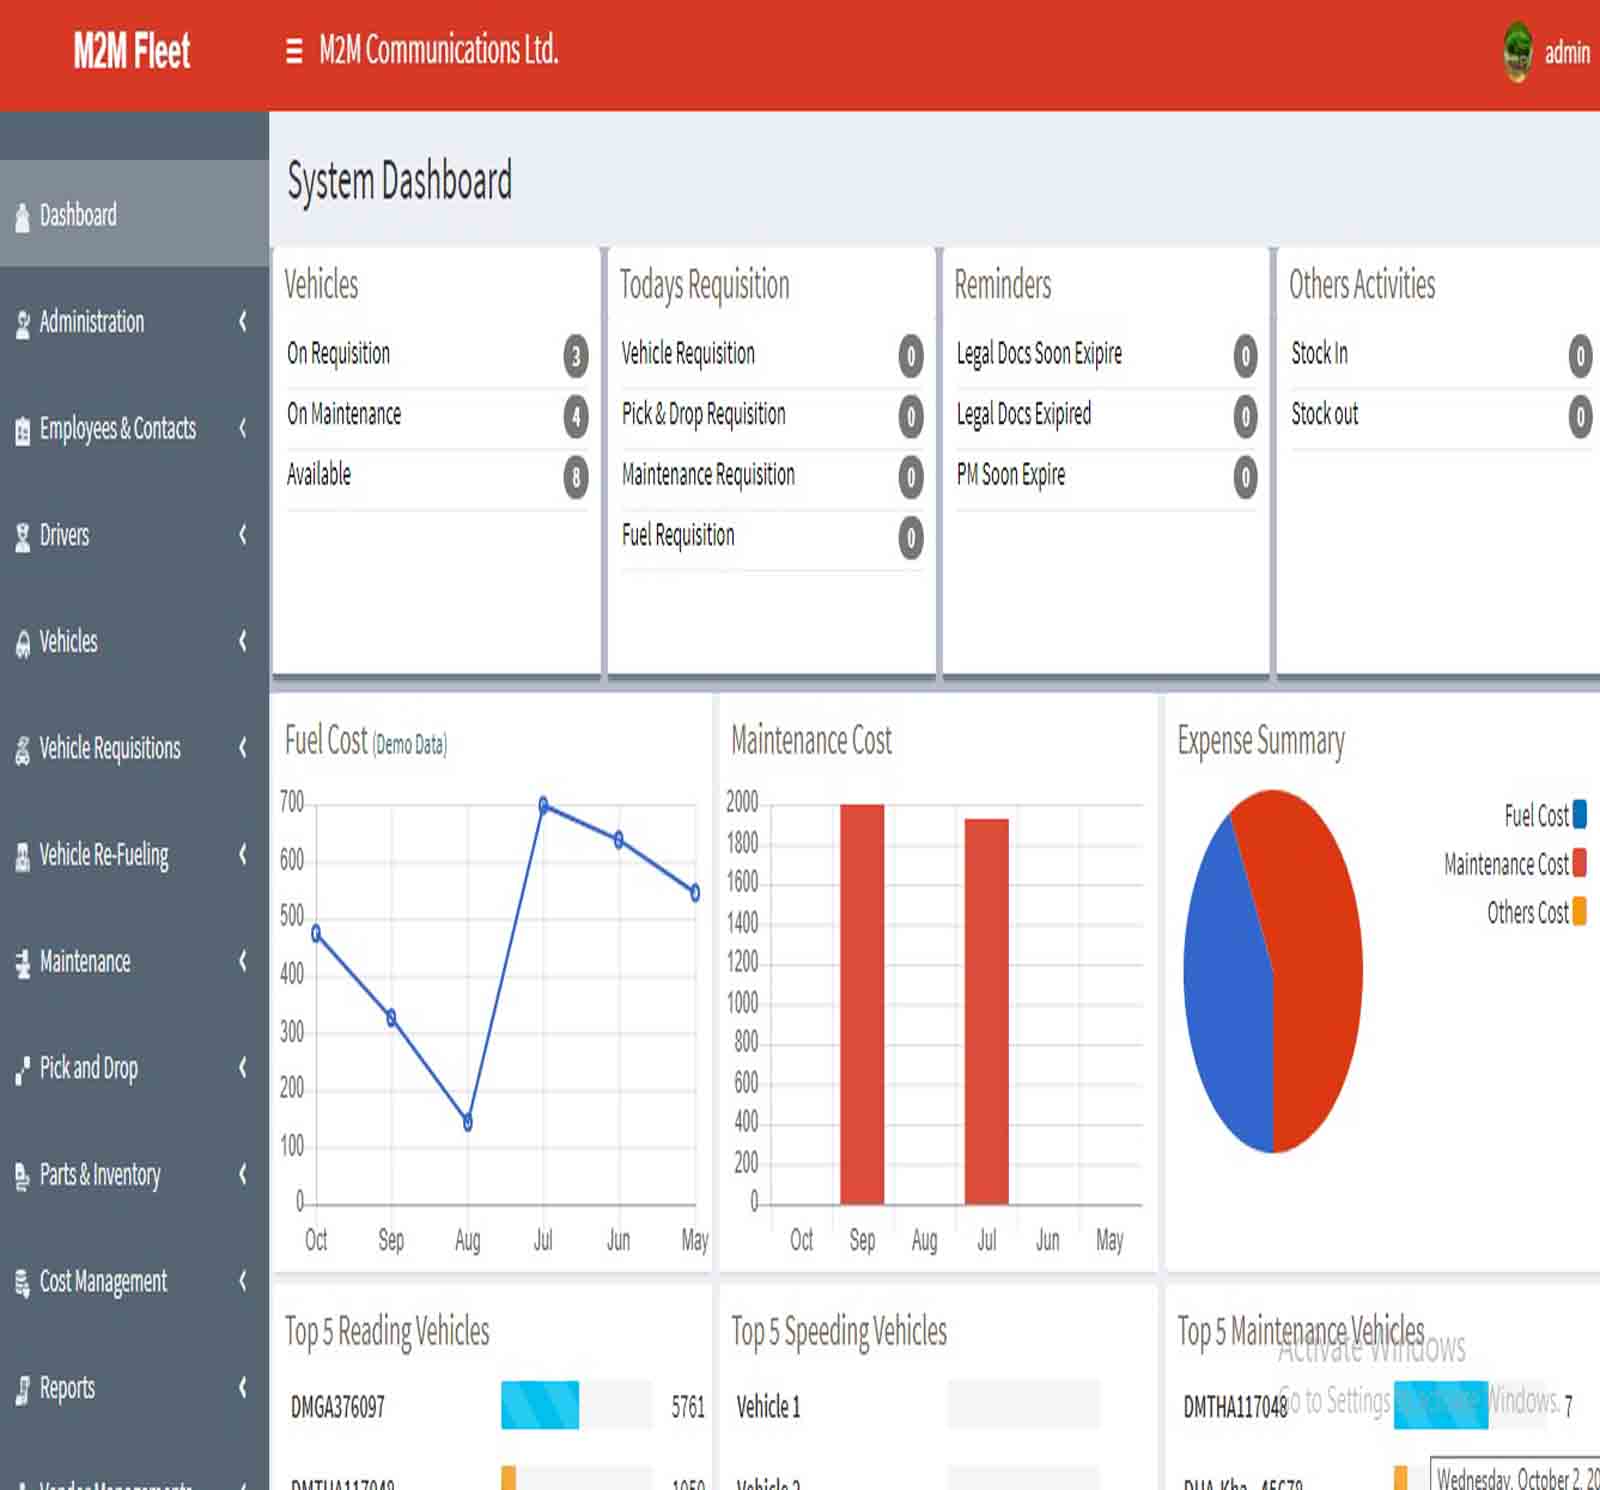The width and height of the screenshot is (1600, 1490).
Task: Open On Maintenance vehicles count badge
Action: [x=576, y=416]
